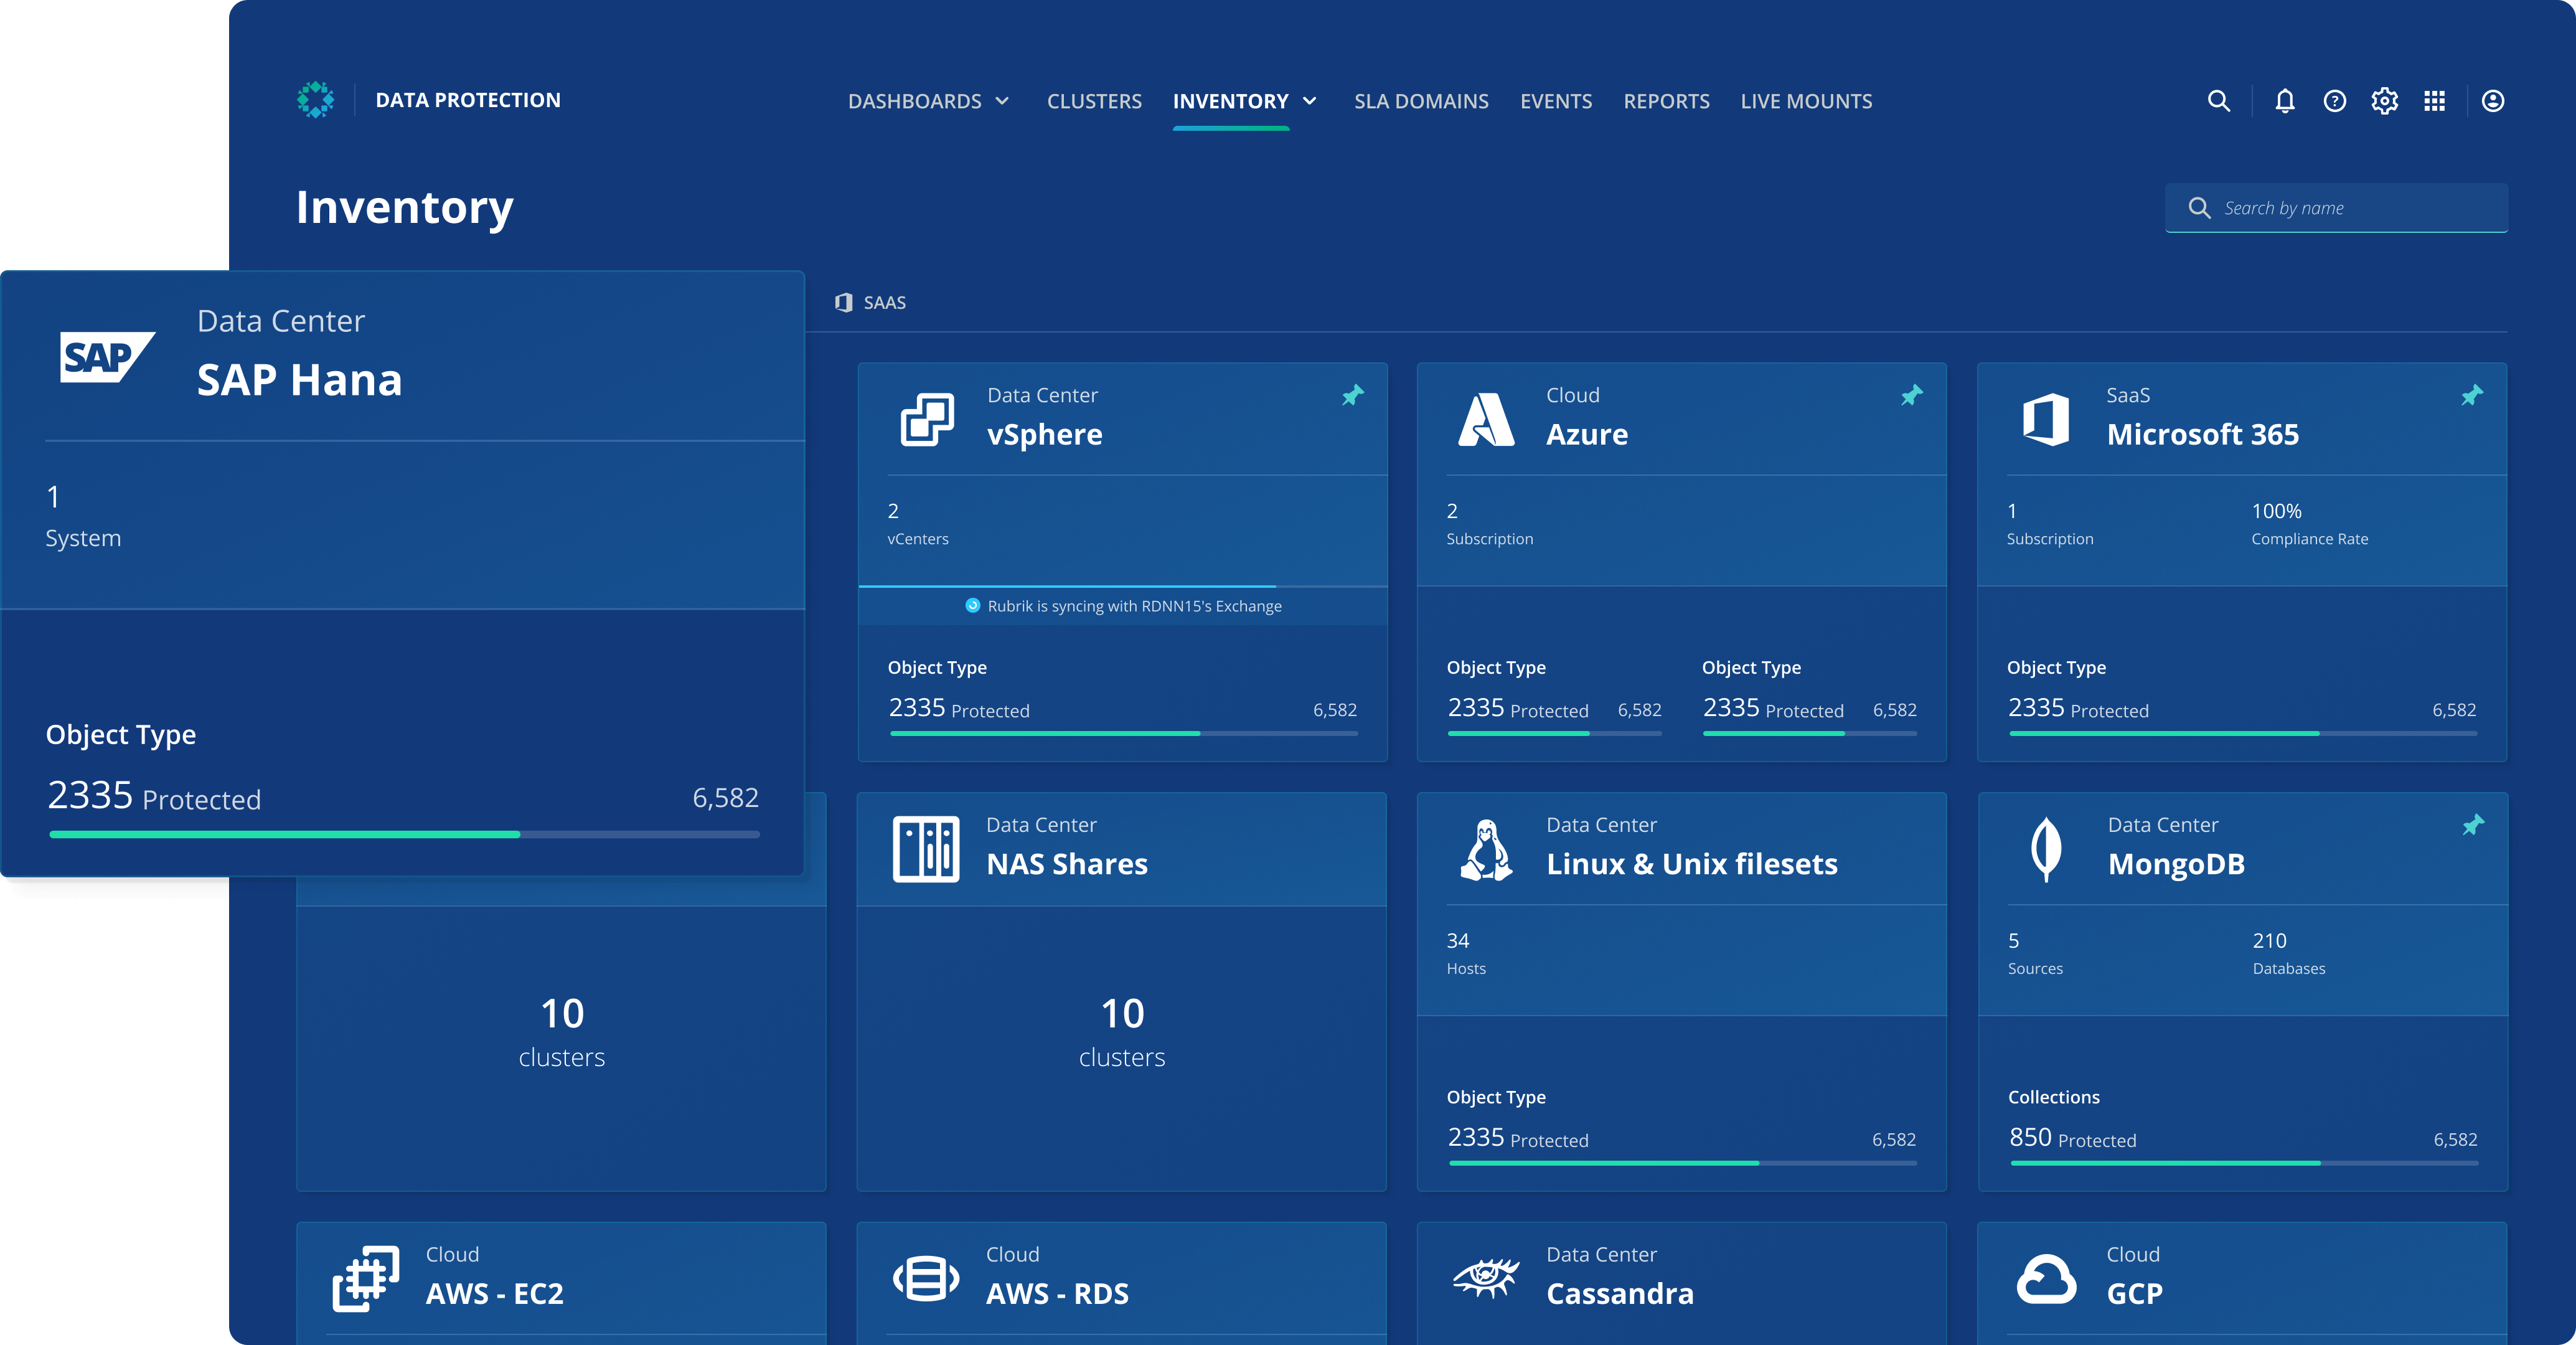This screenshot has width=2576, height=1345.
Task: Expand the Dashboards dropdown chevron
Action: (1002, 101)
